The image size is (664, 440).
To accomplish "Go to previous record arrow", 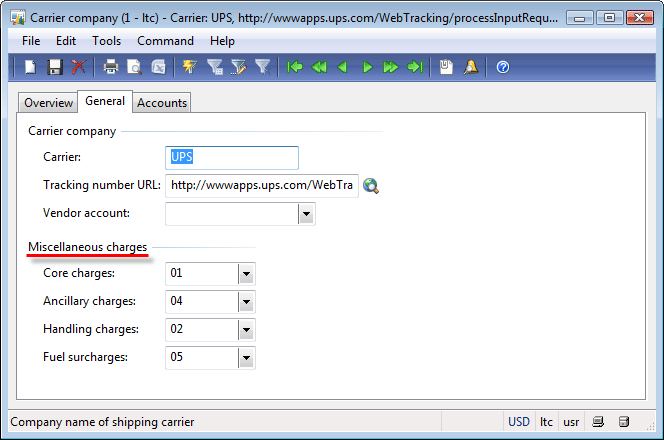I will click(343, 67).
